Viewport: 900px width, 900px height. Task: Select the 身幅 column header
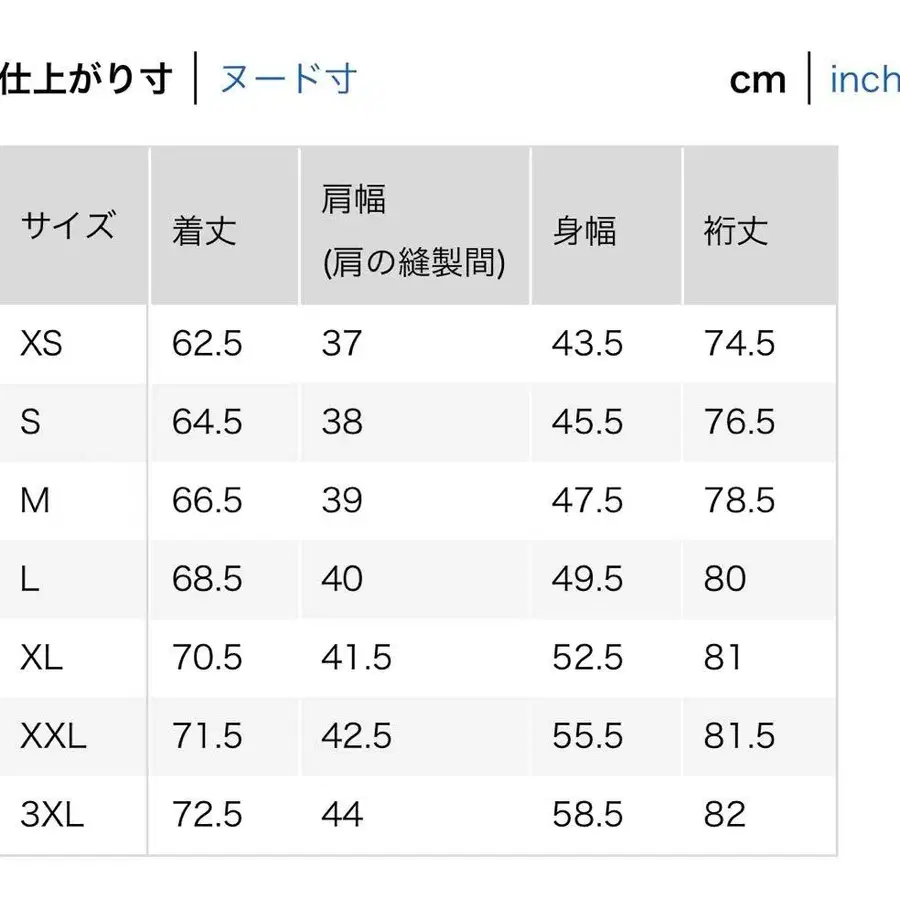(x=585, y=232)
